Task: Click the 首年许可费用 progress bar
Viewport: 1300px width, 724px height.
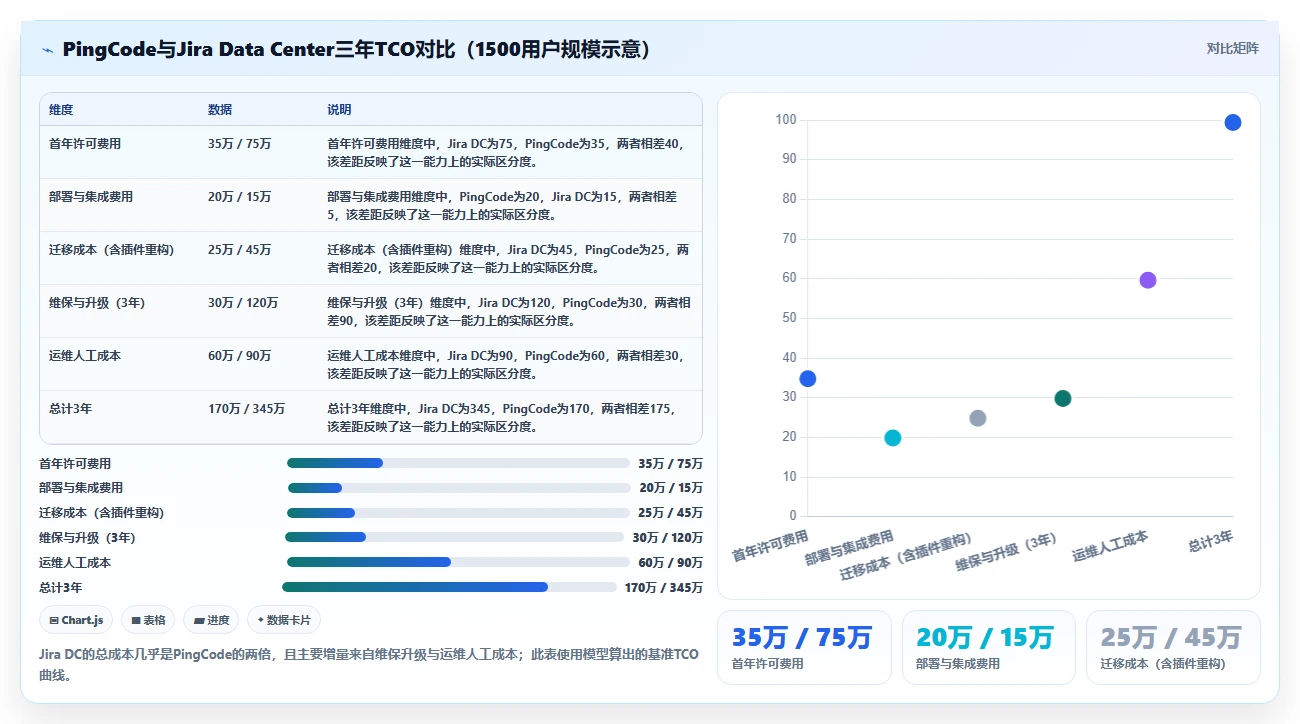Action: [x=458, y=463]
